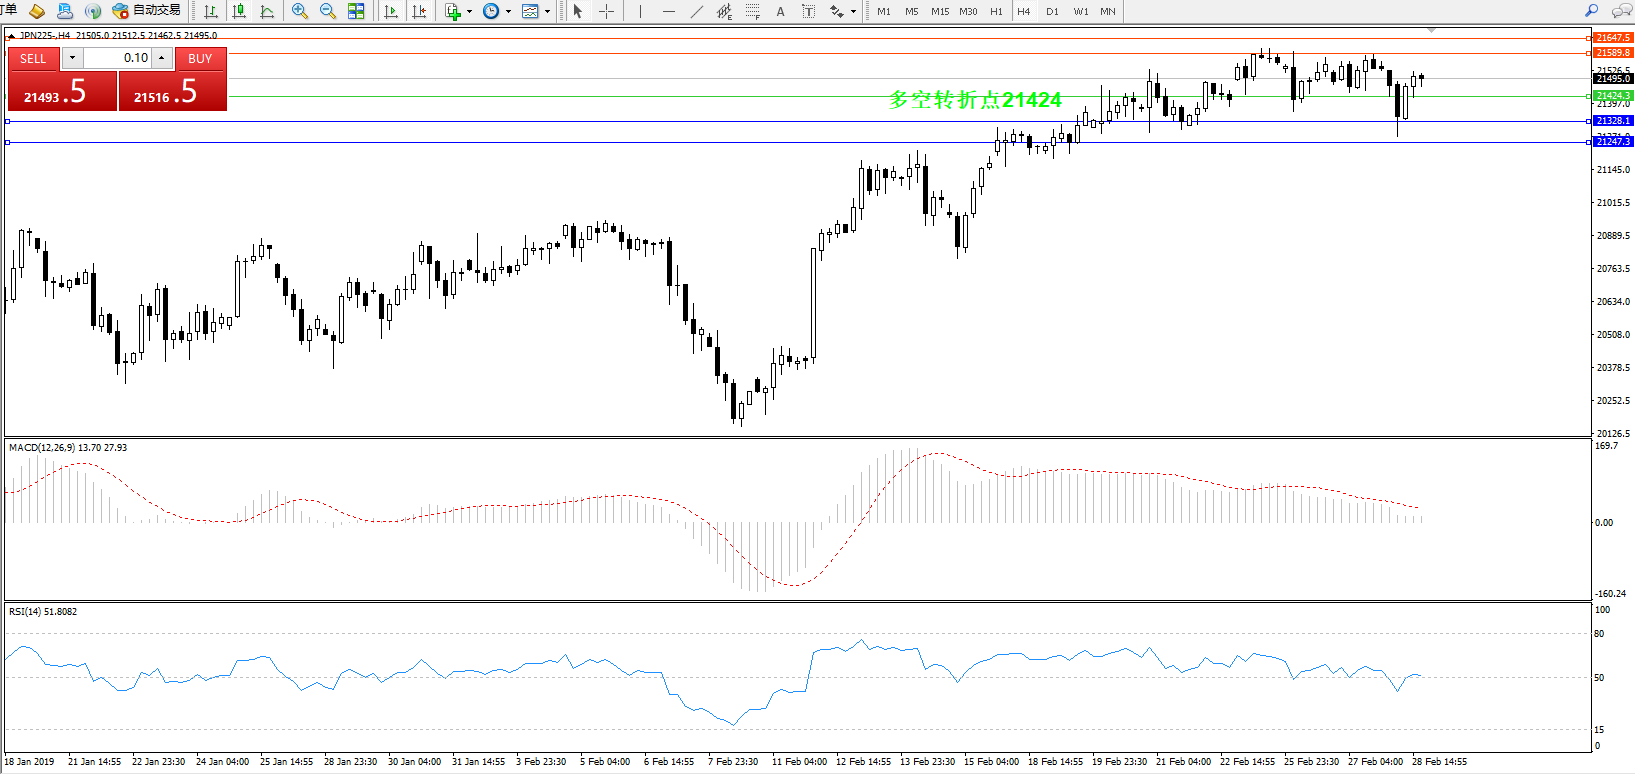Toggle the AutoTrading (自动交易) button
Viewport: 1635px width, 774px height.
[147, 11]
